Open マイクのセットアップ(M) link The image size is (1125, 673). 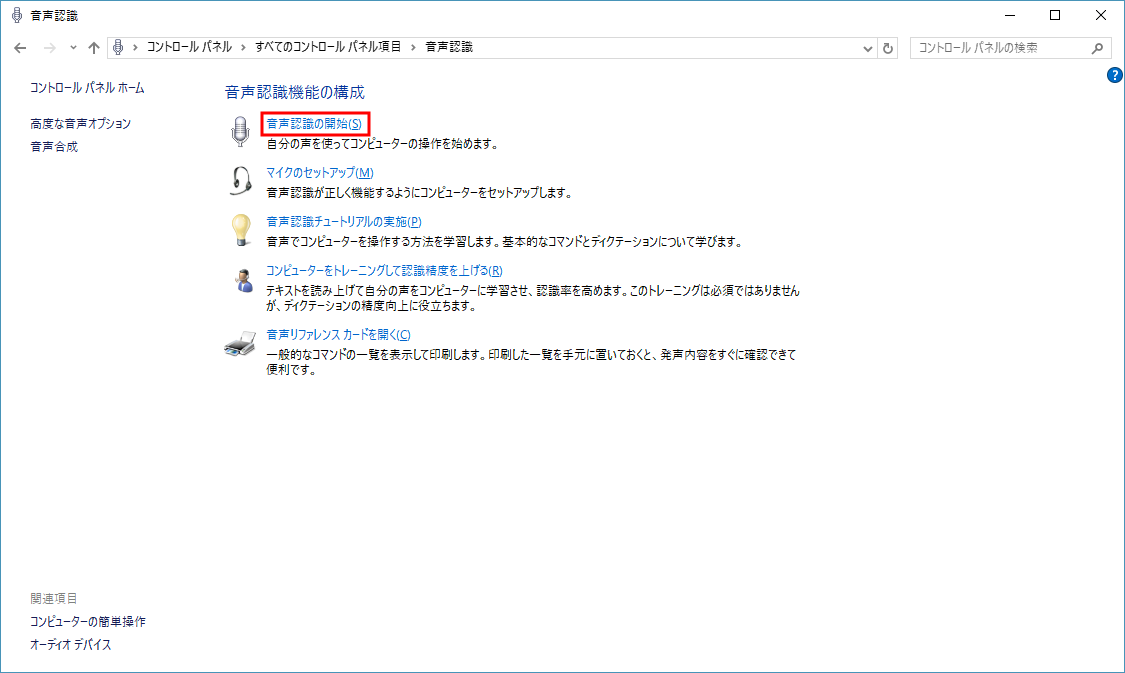[320, 173]
